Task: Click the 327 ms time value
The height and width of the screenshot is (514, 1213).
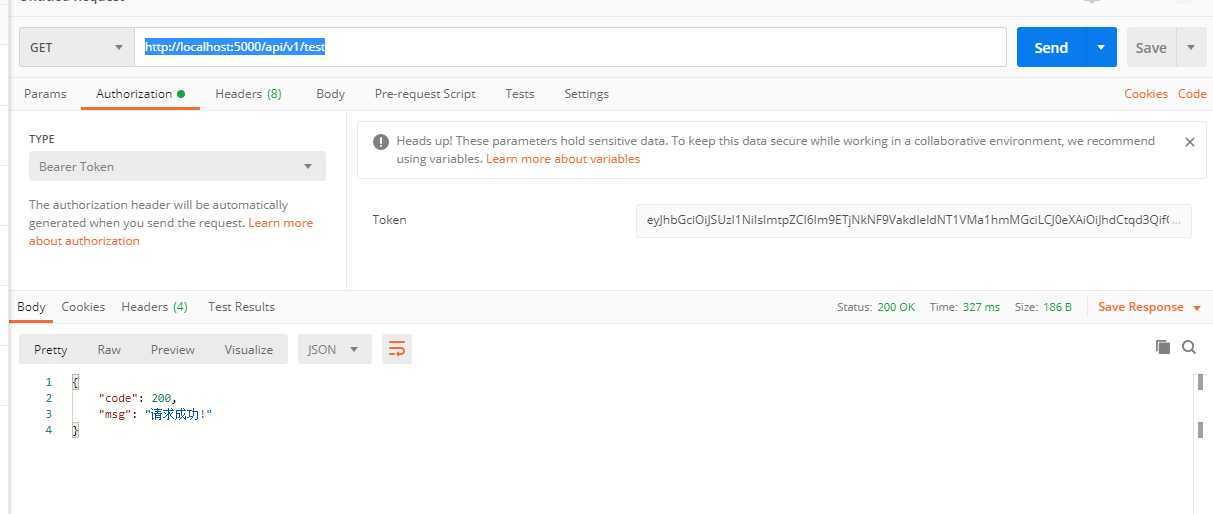Action: (980, 307)
